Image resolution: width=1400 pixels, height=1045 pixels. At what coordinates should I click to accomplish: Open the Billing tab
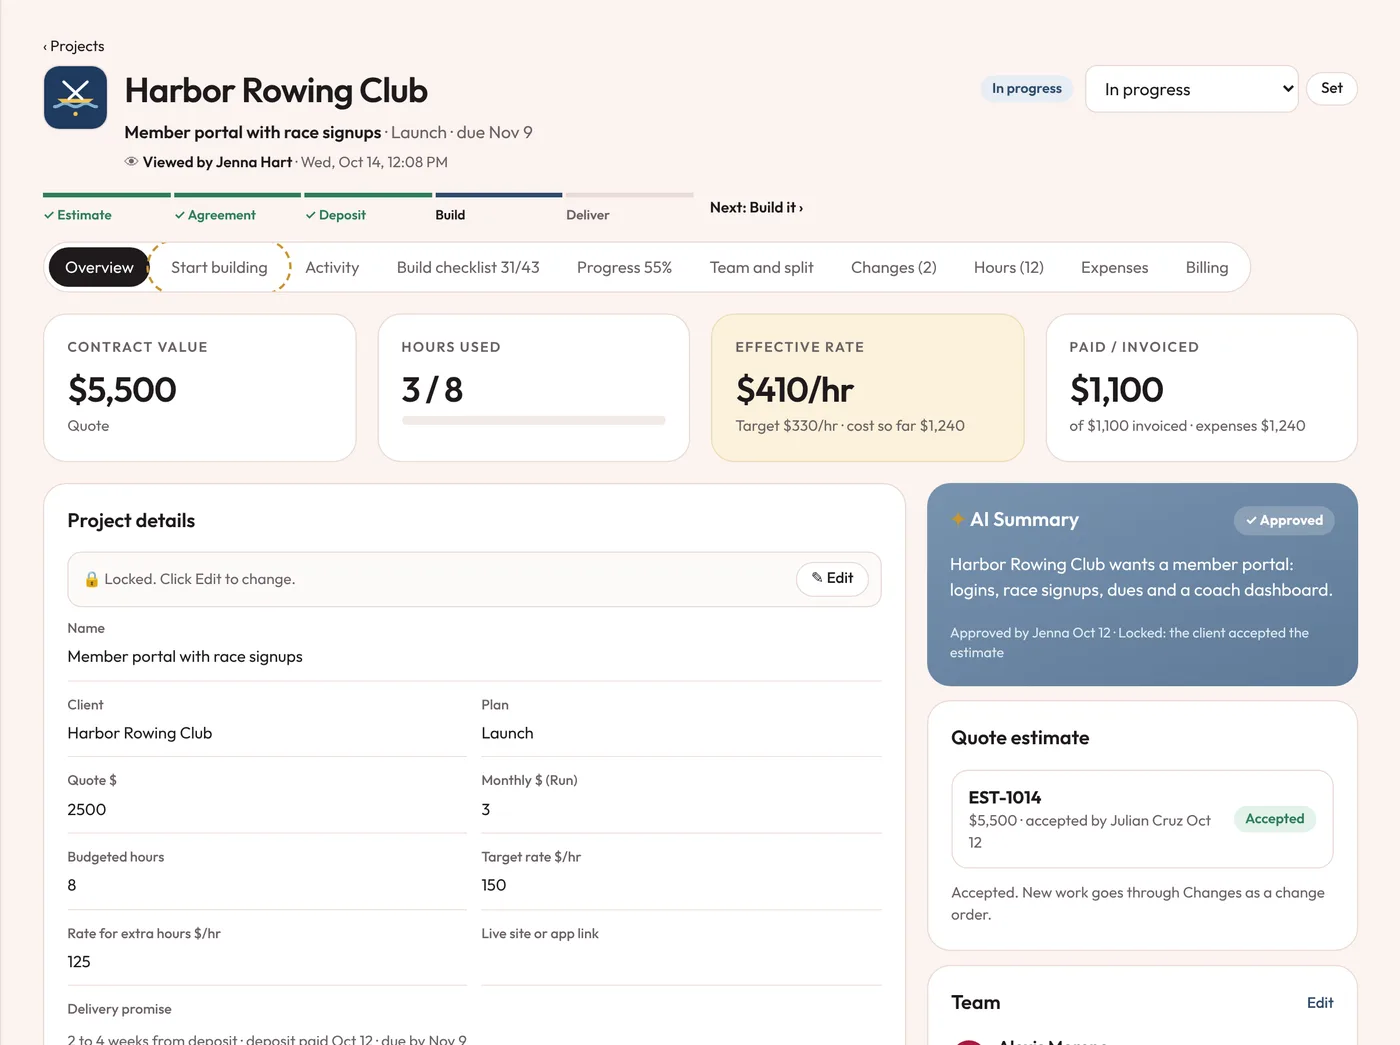pyautogui.click(x=1206, y=267)
